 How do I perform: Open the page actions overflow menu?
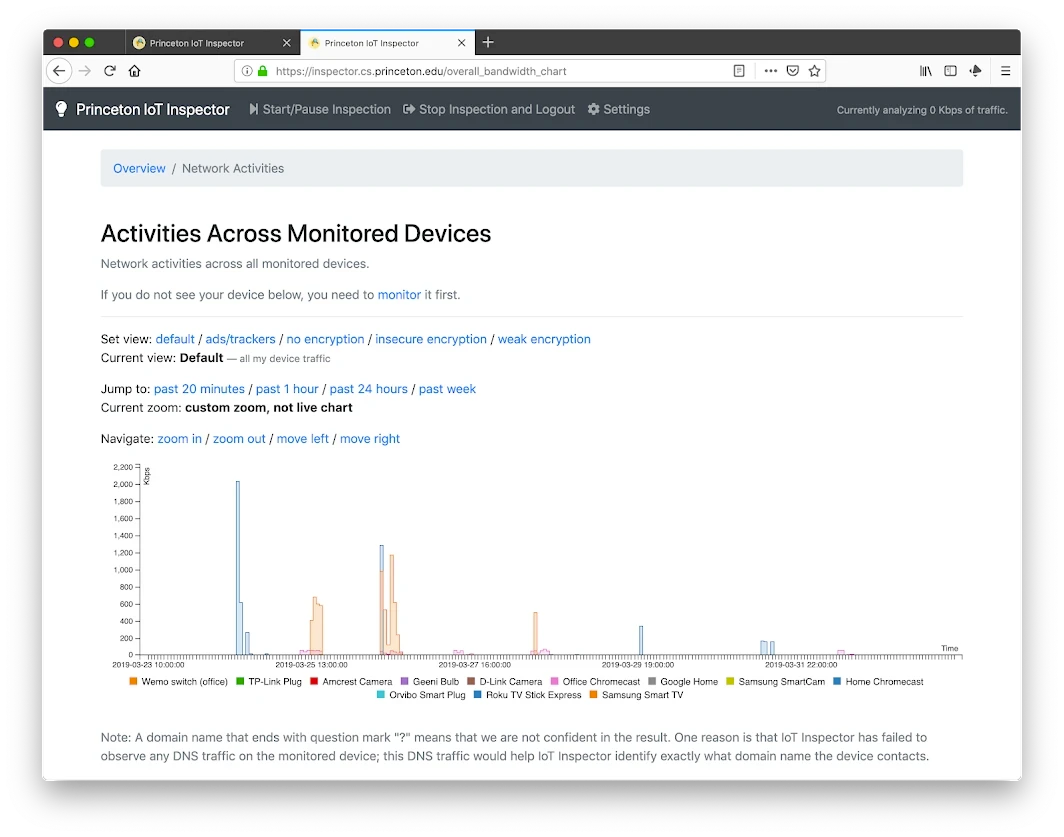pyautogui.click(x=770, y=71)
